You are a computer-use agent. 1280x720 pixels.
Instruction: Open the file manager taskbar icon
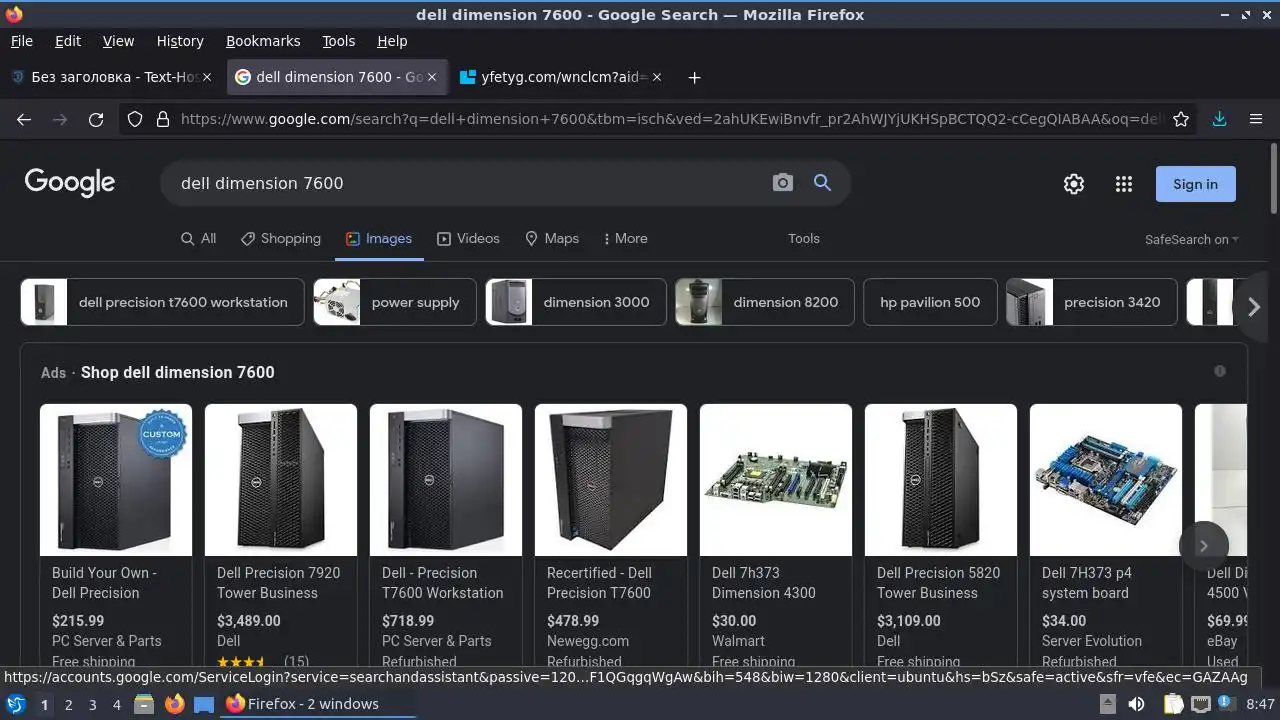(144, 704)
